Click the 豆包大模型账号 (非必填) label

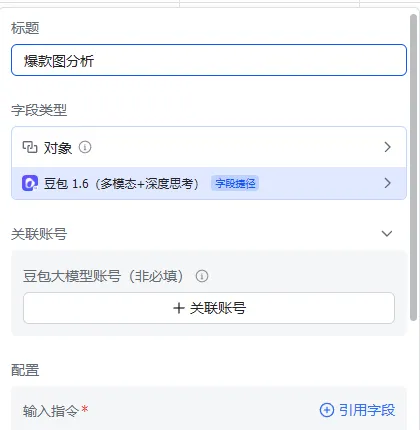[103, 276]
